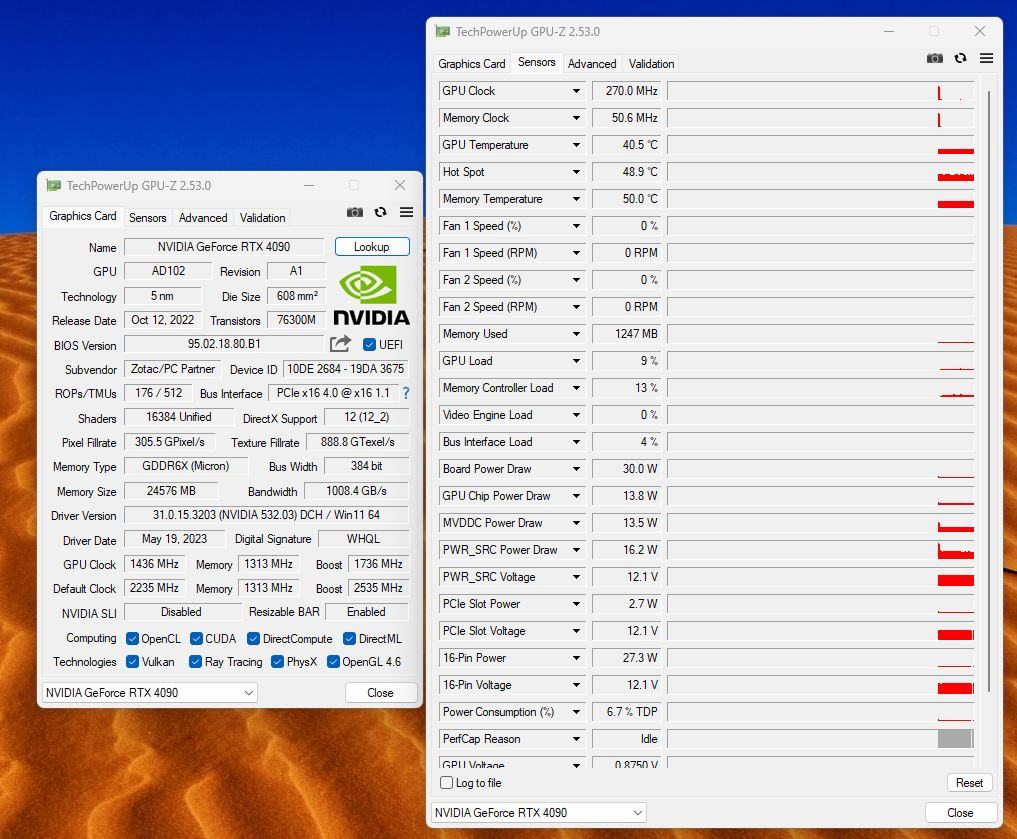Click the Driver Version field
The image size is (1017, 839).
[266, 515]
